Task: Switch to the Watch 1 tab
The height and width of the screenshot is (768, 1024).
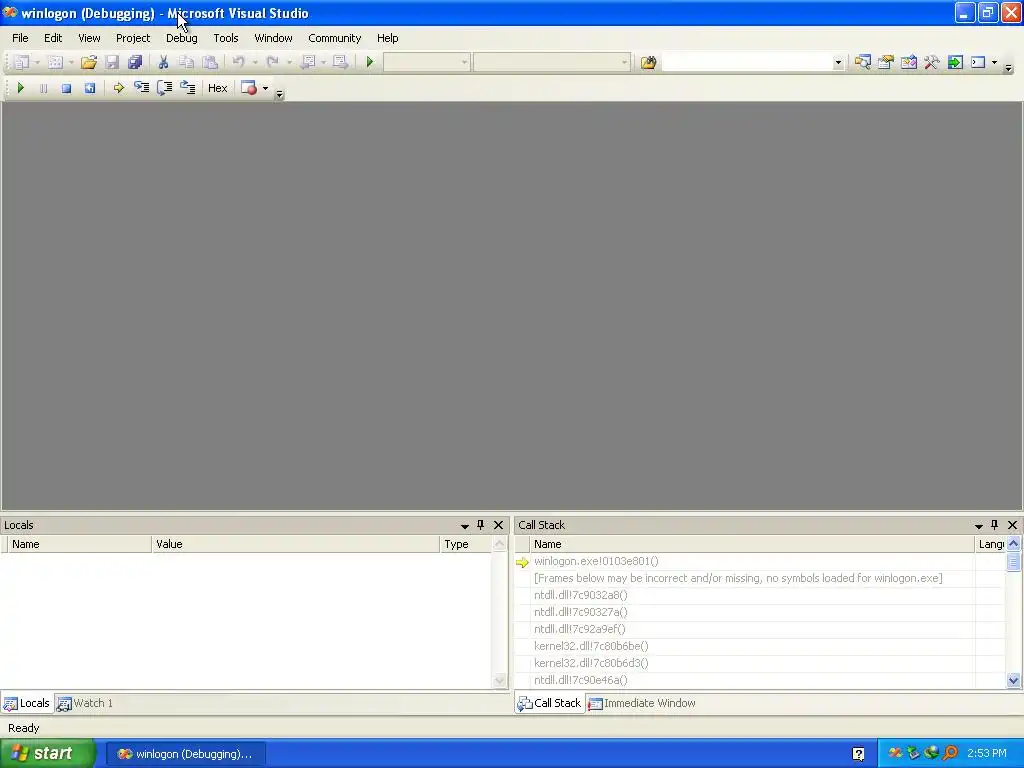Action: tap(86, 703)
